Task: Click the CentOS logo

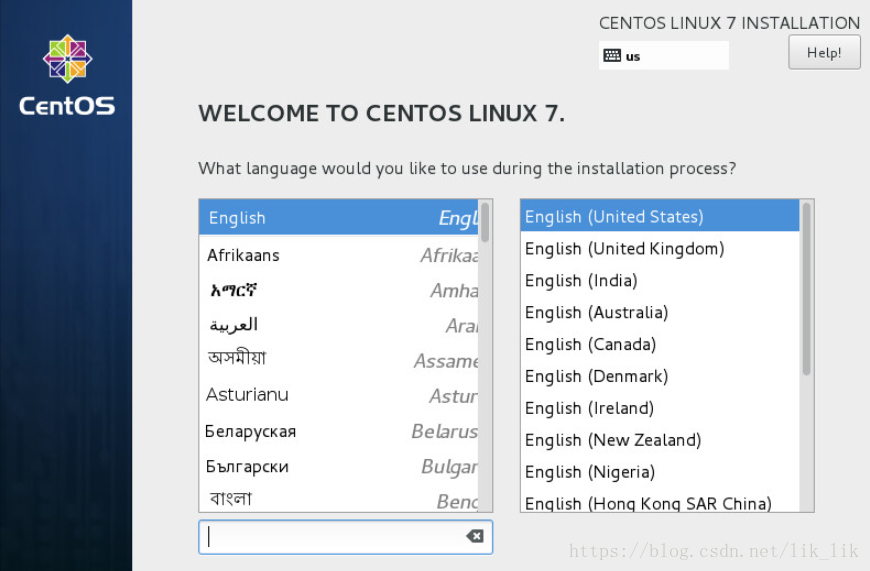Action: (67, 75)
